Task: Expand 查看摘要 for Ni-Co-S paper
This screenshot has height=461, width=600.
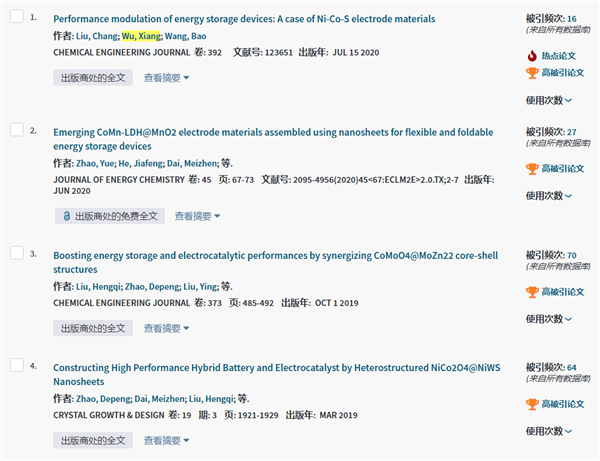Action: [x=166, y=77]
